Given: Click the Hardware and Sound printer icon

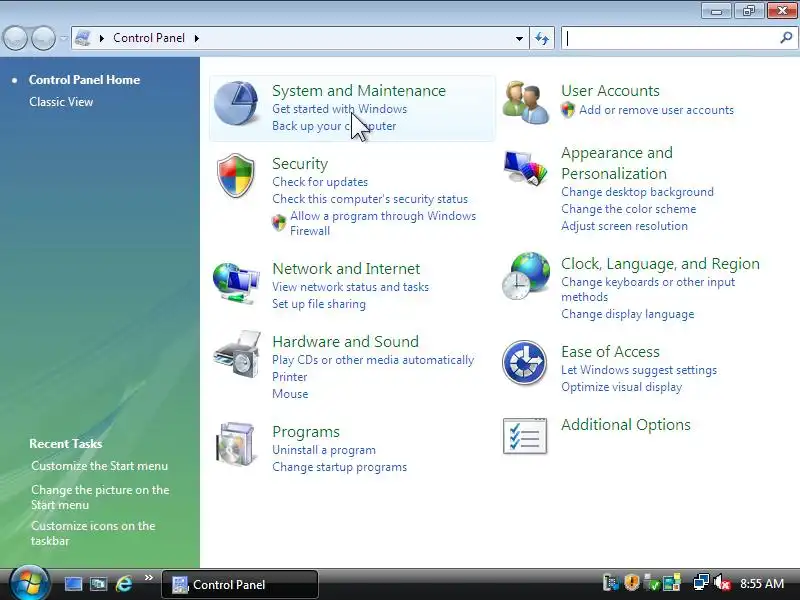Looking at the screenshot, I should pos(237,355).
